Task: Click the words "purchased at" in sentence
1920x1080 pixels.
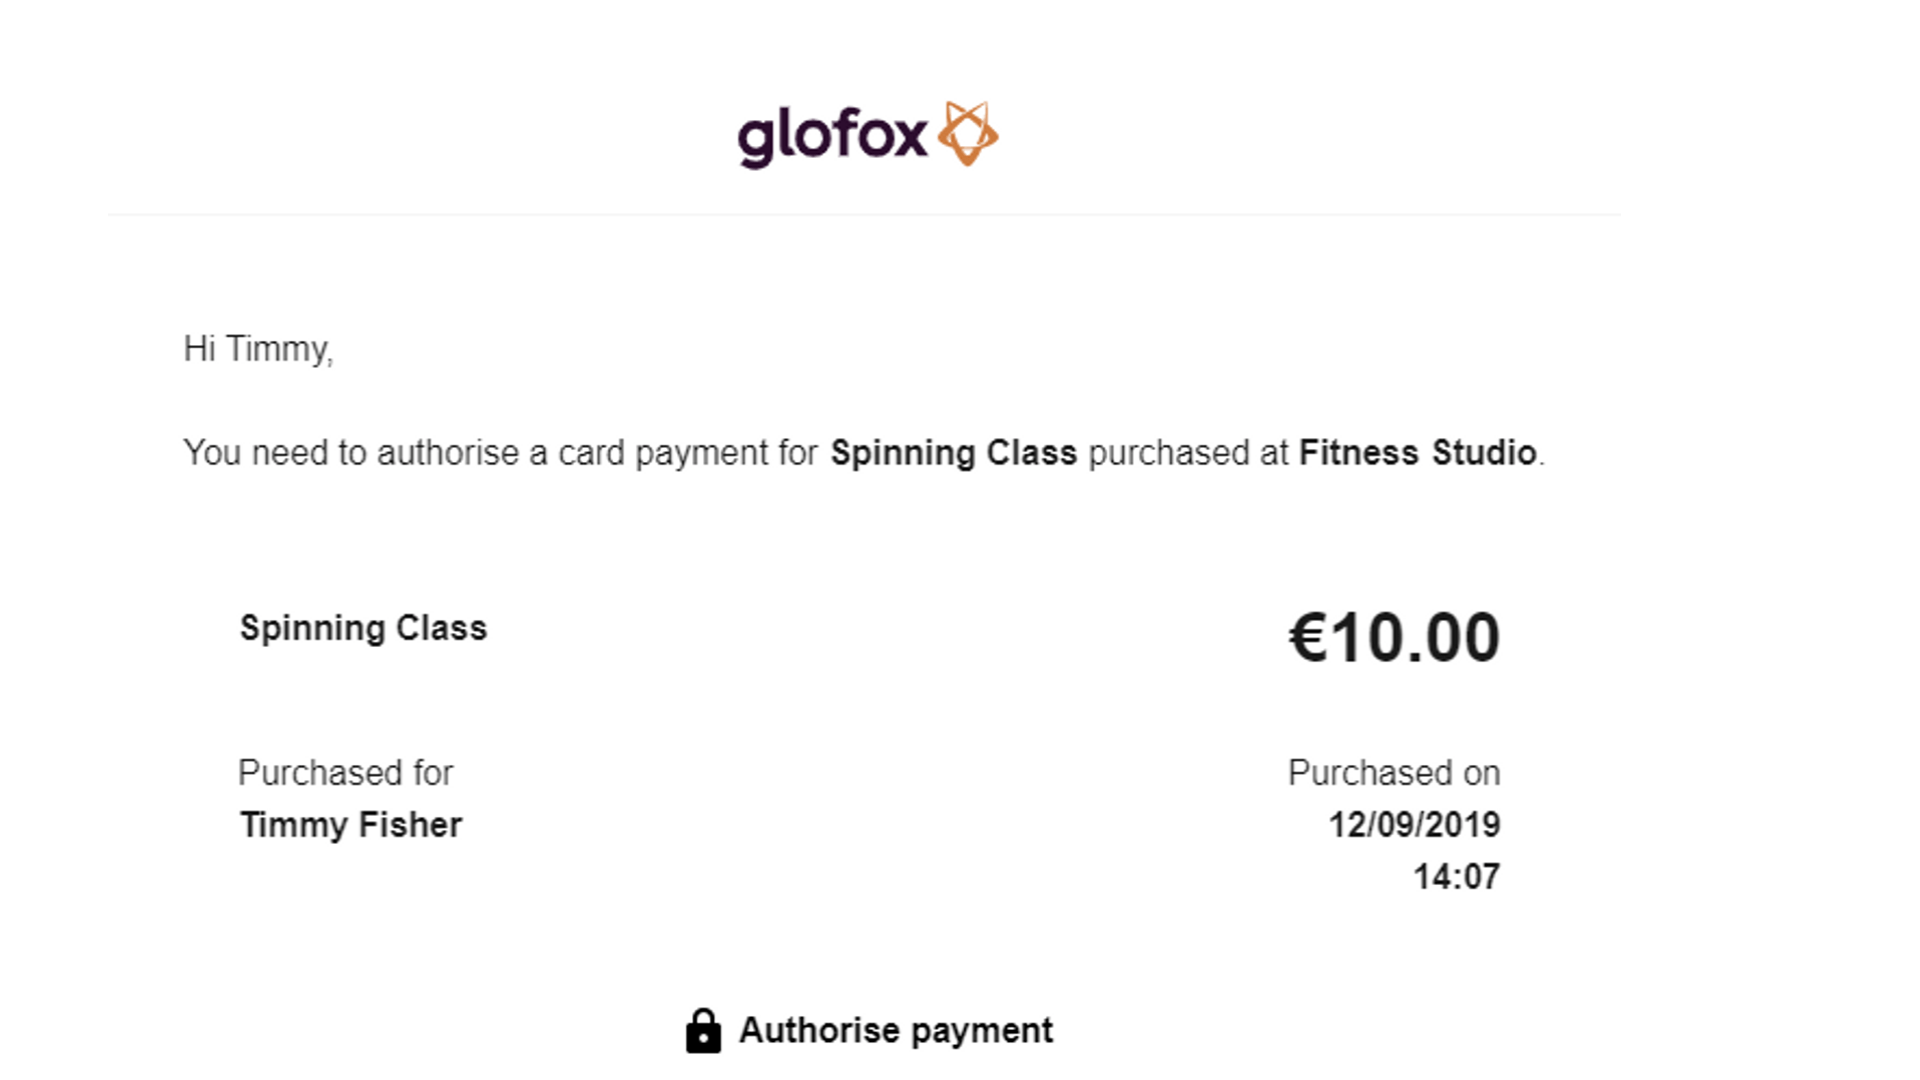Action: (1188, 453)
